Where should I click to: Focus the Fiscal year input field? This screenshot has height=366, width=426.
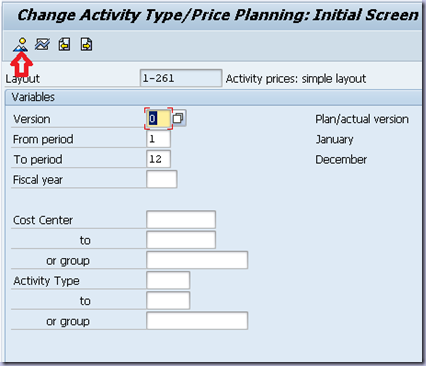tap(162, 179)
